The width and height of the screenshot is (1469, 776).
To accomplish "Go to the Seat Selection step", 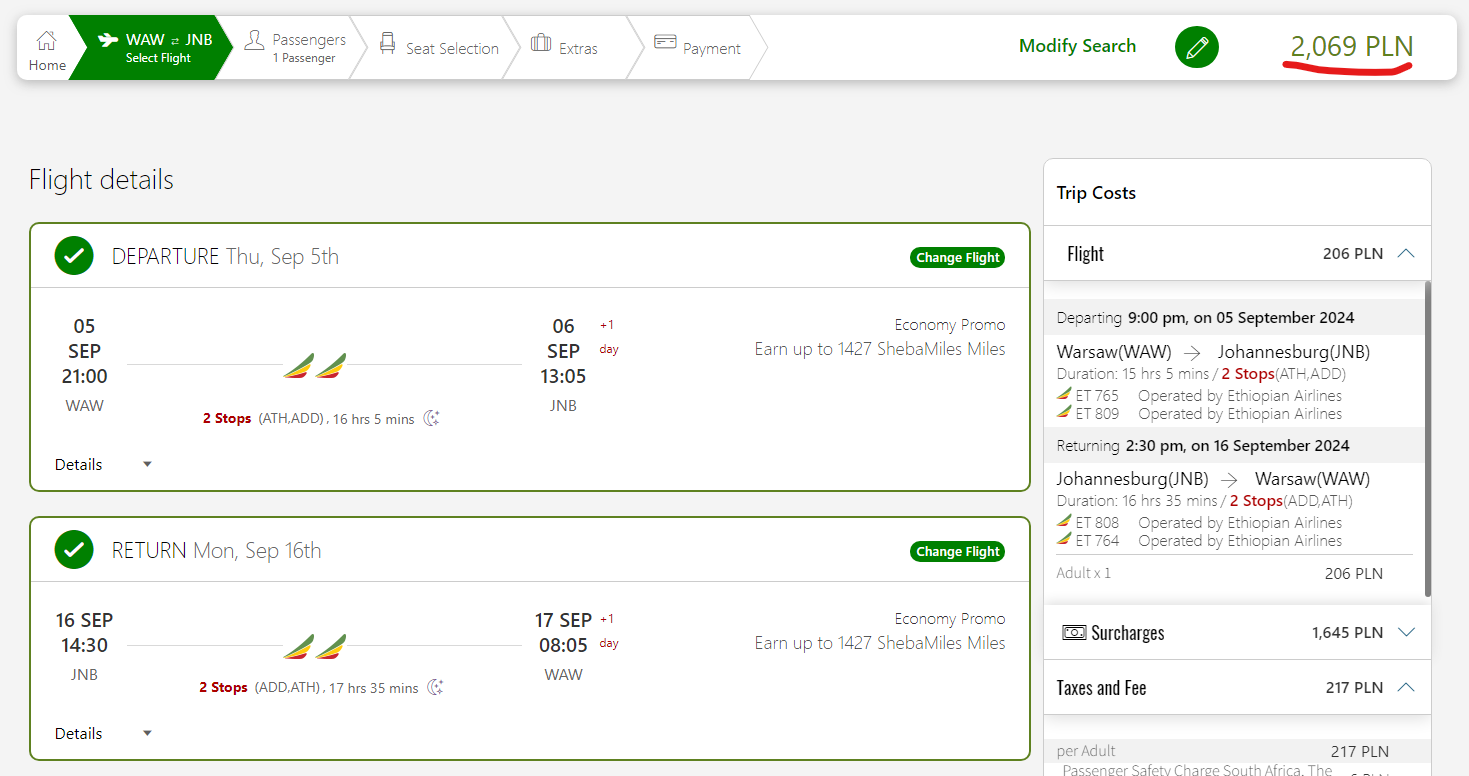I will click(439, 47).
